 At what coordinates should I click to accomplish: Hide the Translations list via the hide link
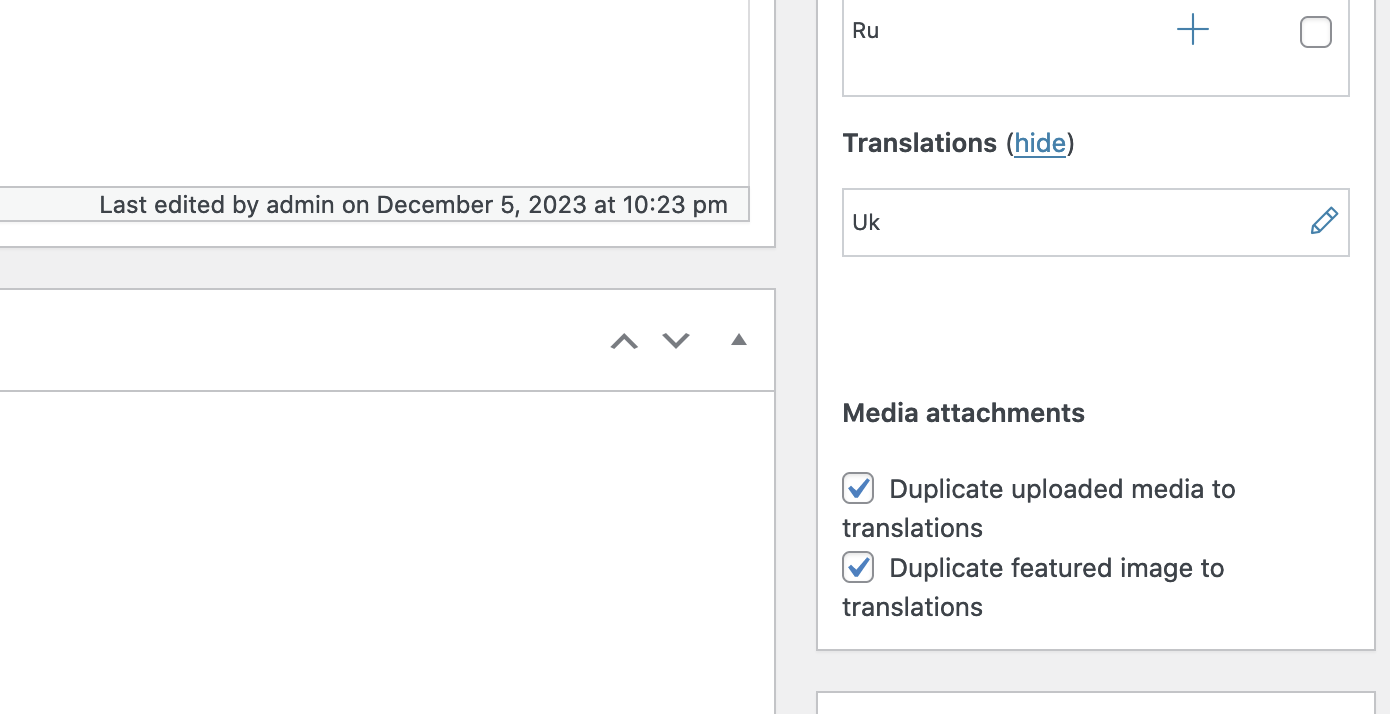click(1040, 143)
